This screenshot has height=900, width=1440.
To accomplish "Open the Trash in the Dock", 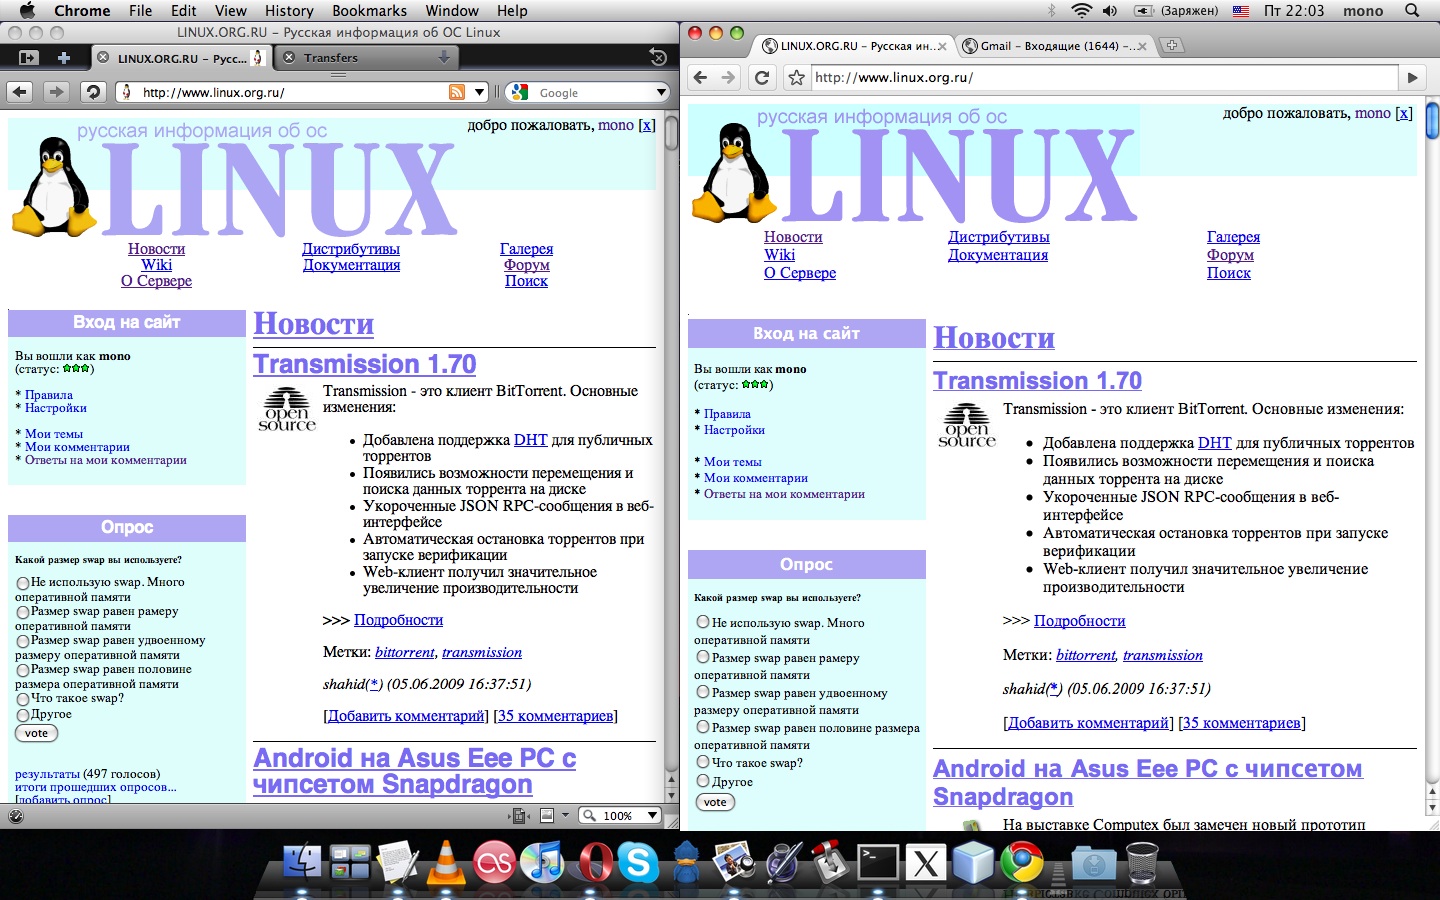I will coord(1142,862).
